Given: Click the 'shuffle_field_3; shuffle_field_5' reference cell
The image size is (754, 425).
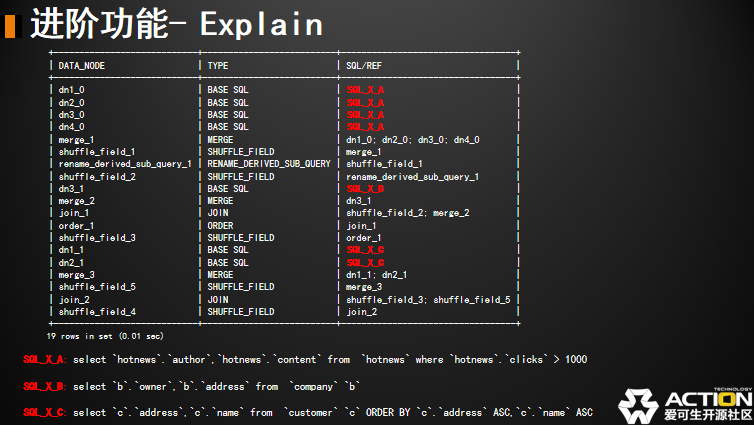Looking at the screenshot, I should click(x=429, y=299).
